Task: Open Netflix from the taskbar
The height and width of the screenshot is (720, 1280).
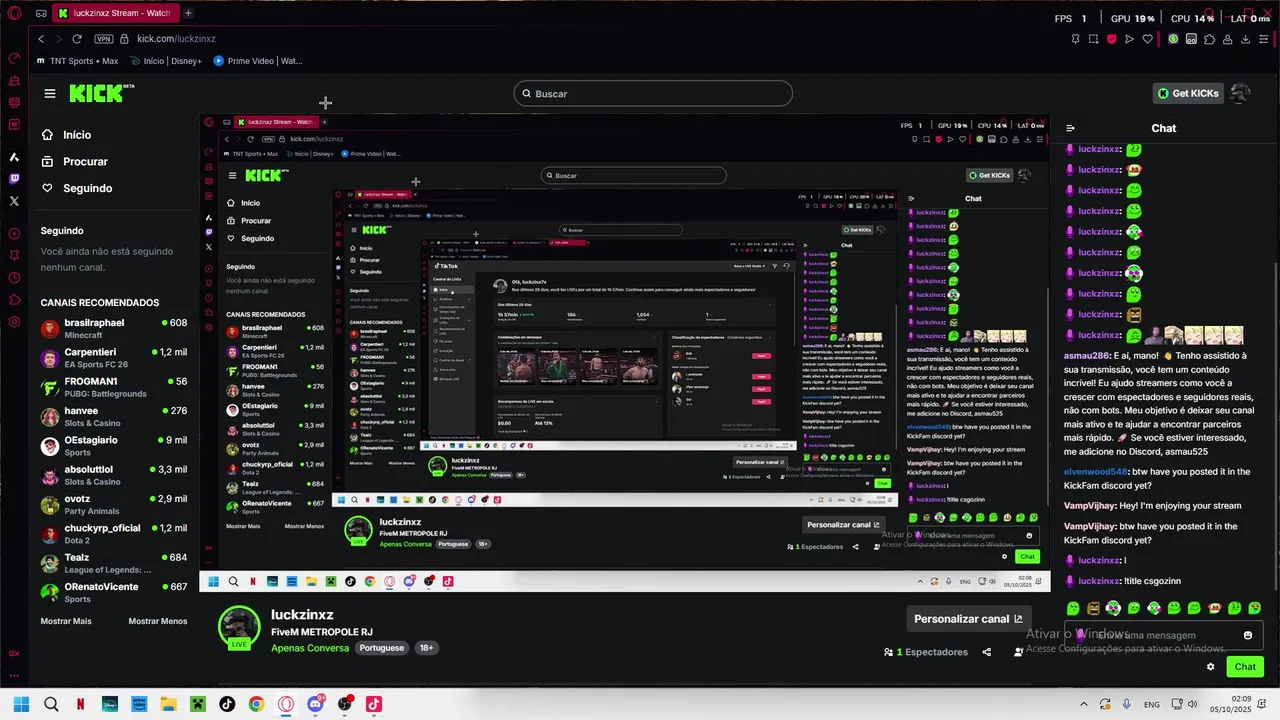Action: click(80, 704)
